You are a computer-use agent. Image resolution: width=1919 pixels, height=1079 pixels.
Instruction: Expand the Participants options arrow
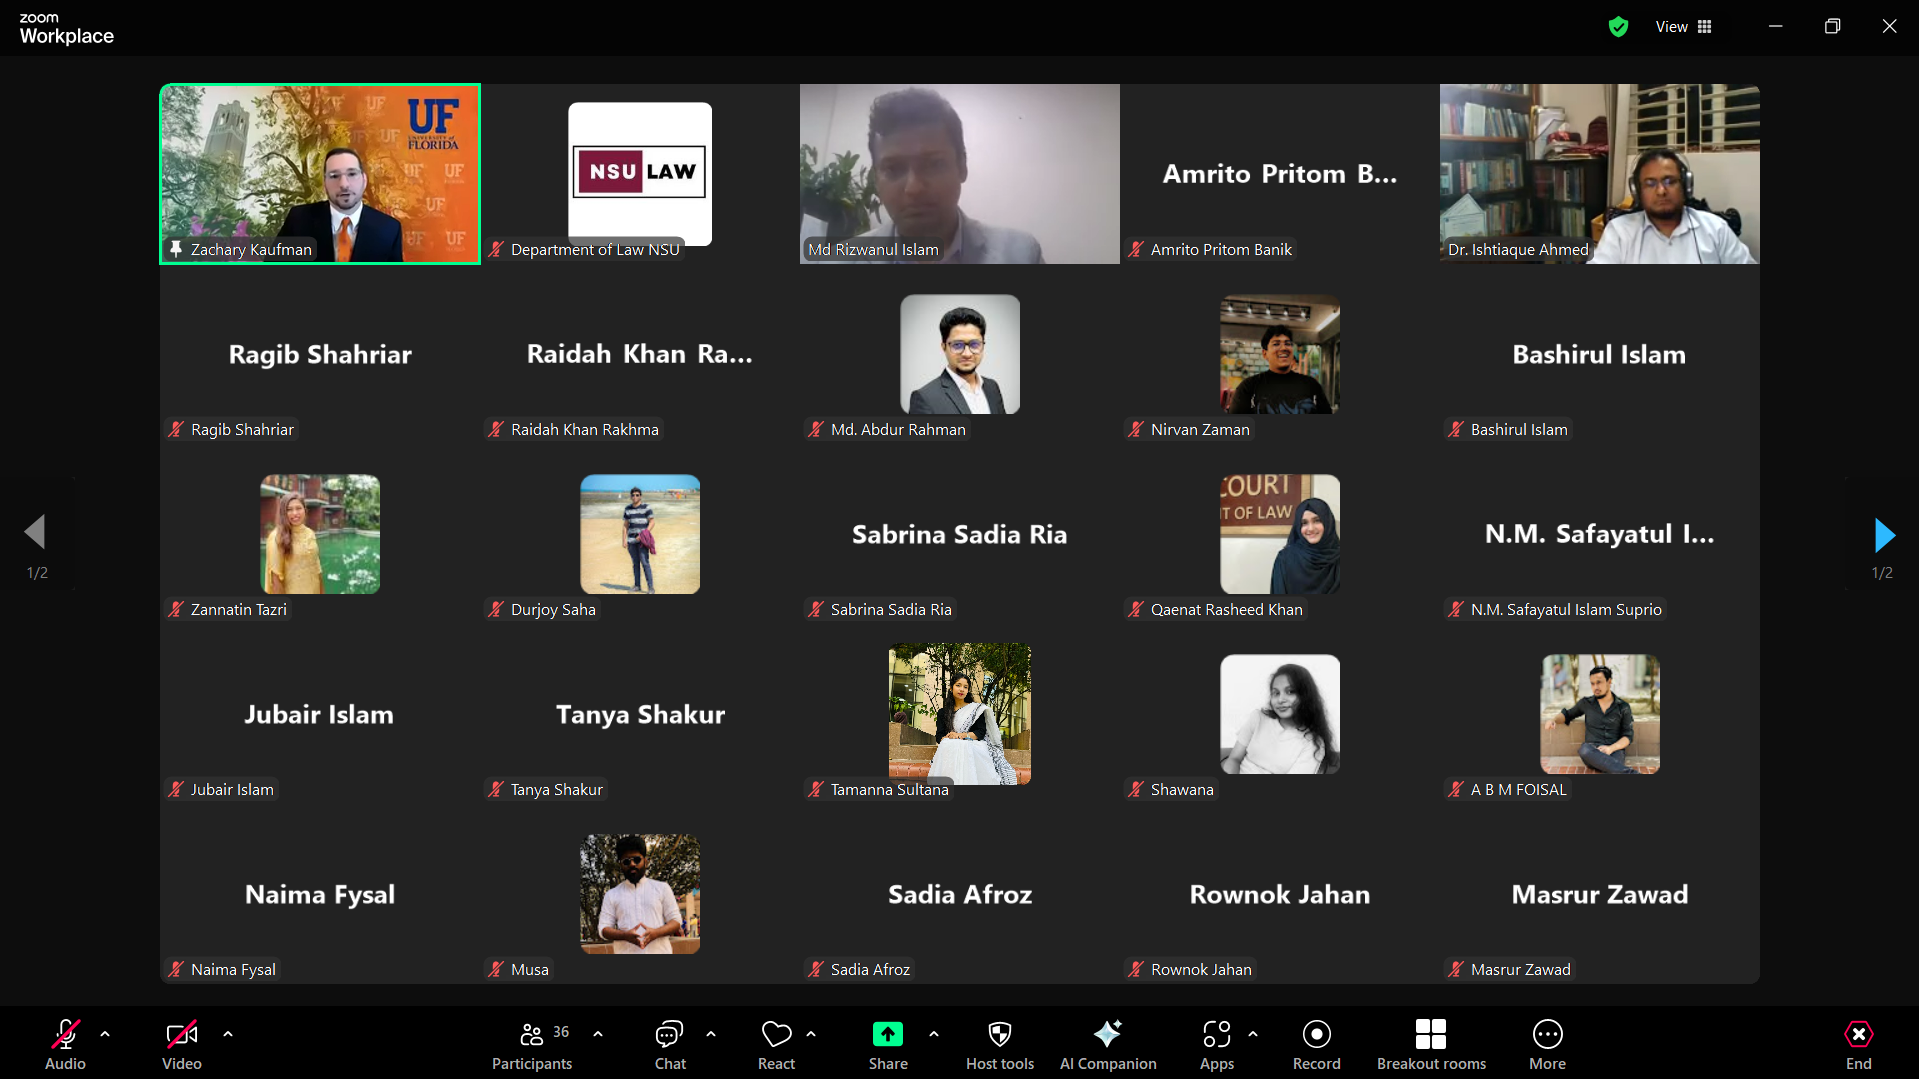598,1034
